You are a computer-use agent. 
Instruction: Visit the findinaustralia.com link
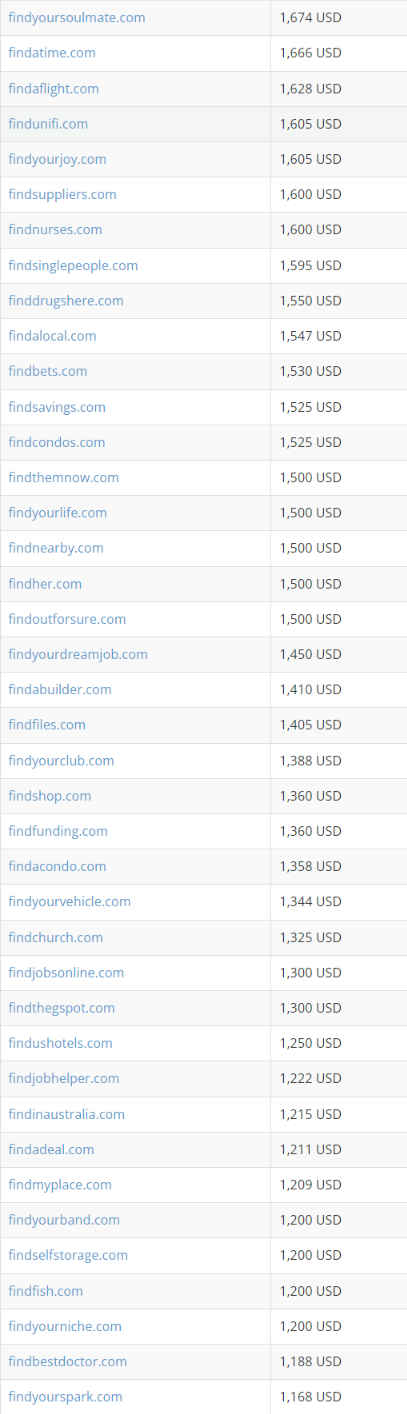[66, 1114]
